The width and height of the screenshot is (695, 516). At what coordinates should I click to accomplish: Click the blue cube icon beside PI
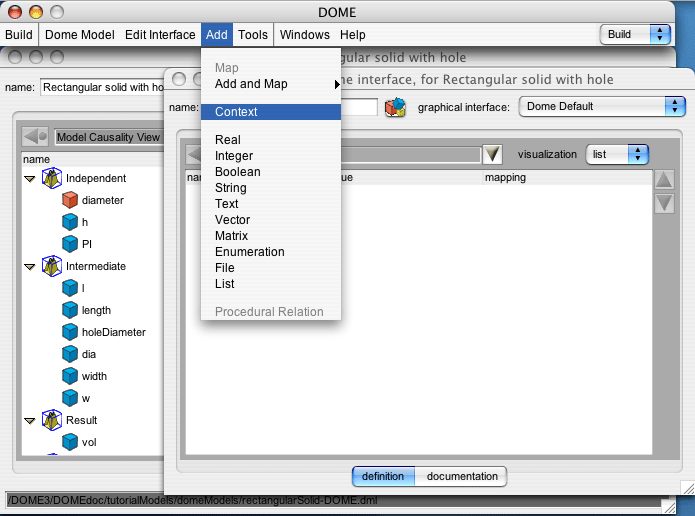point(70,243)
